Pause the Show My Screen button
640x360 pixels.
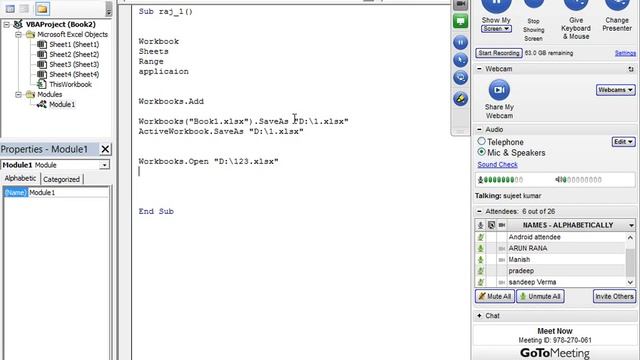coord(496,5)
